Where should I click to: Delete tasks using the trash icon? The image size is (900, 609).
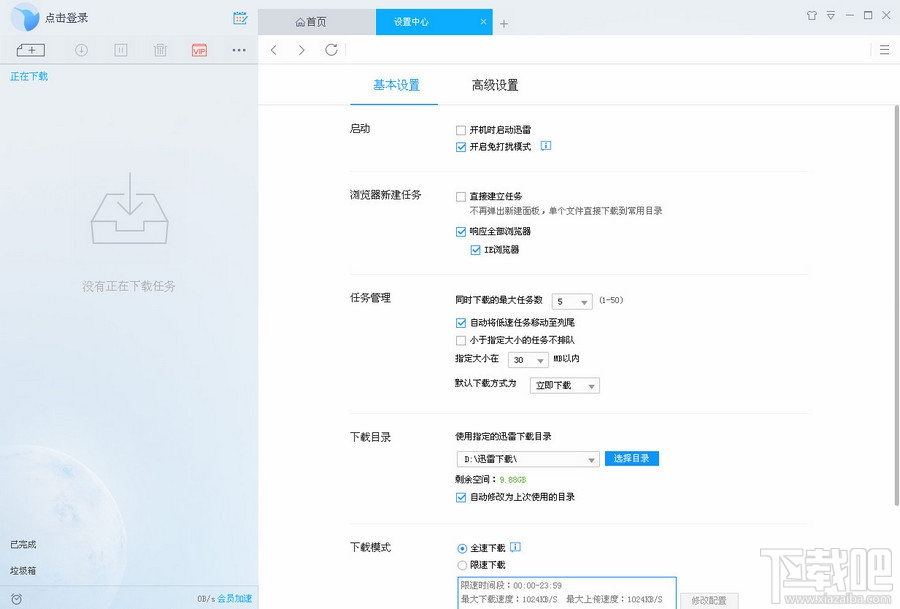click(x=160, y=49)
